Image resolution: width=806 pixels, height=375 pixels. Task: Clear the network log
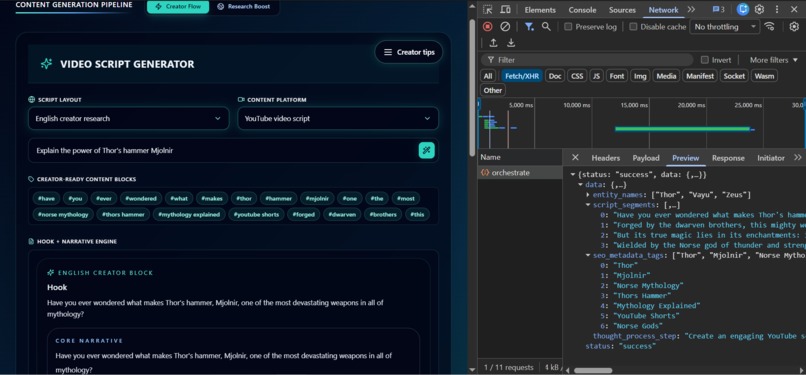(505, 26)
